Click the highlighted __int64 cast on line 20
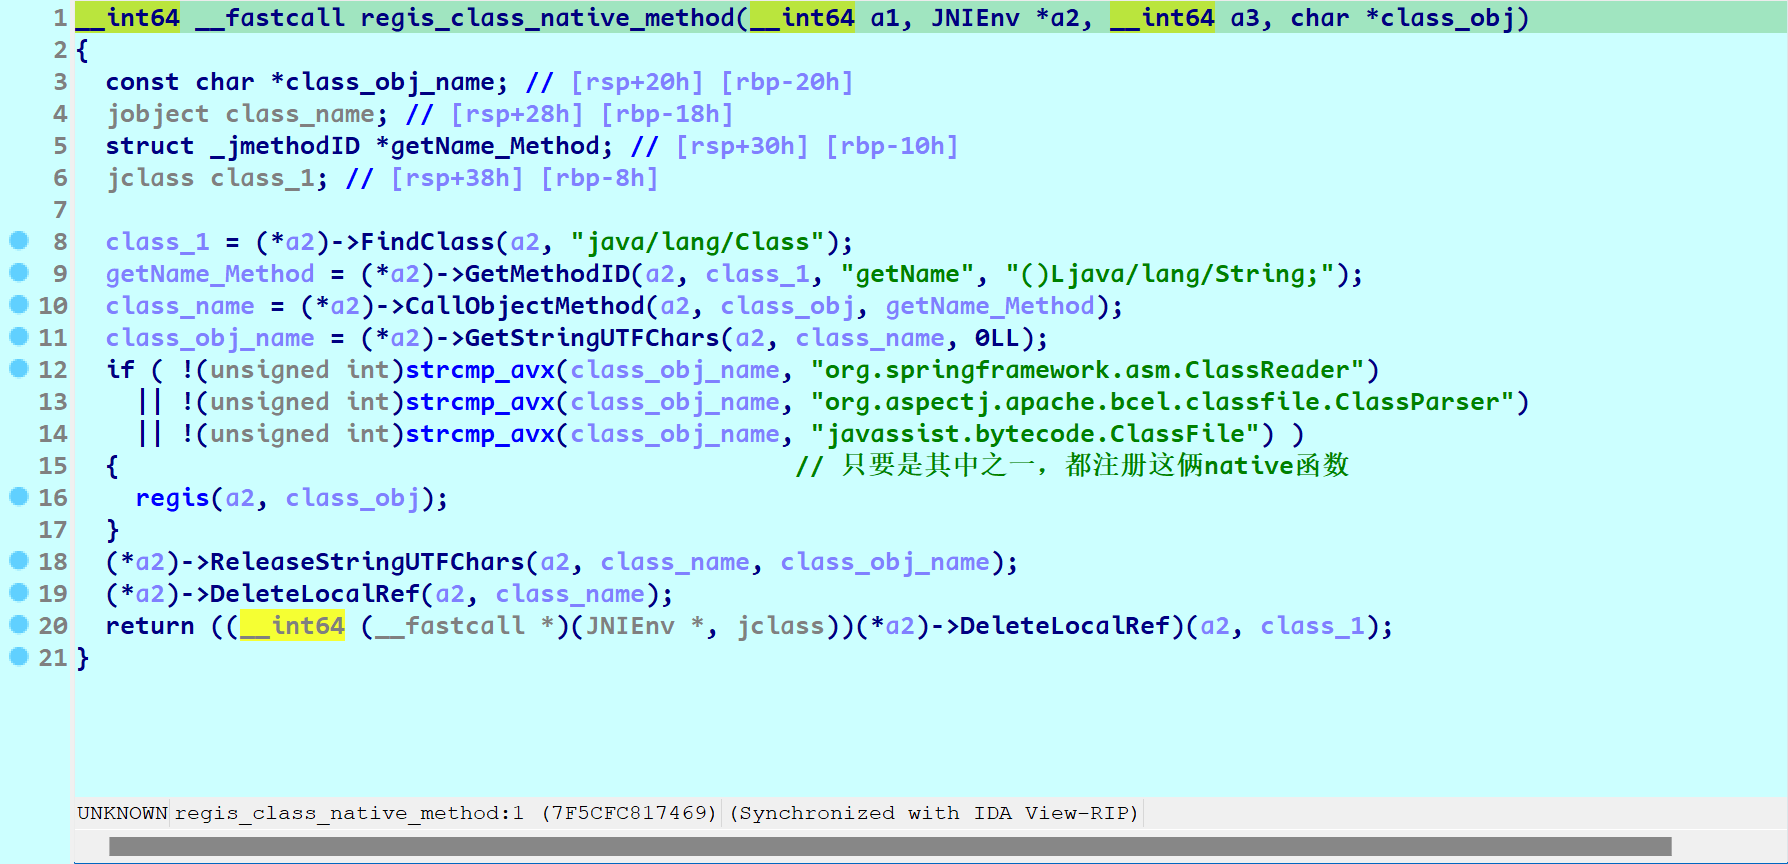1788x864 pixels. click(292, 626)
